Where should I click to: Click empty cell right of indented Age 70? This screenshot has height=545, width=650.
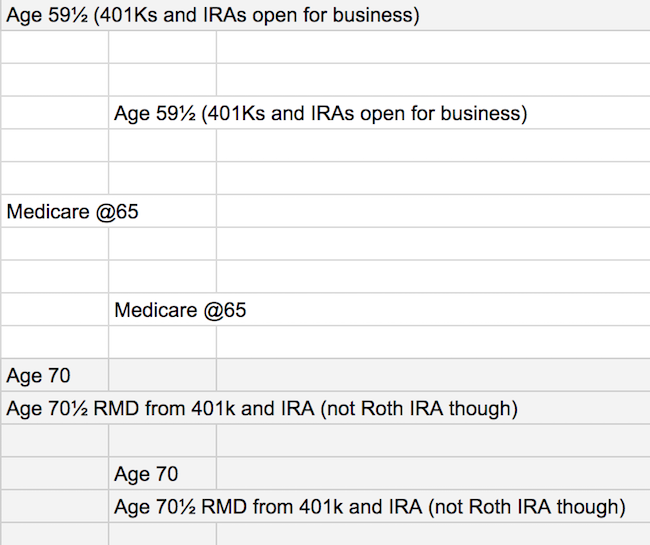pyautogui.click(x=433, y=473)
